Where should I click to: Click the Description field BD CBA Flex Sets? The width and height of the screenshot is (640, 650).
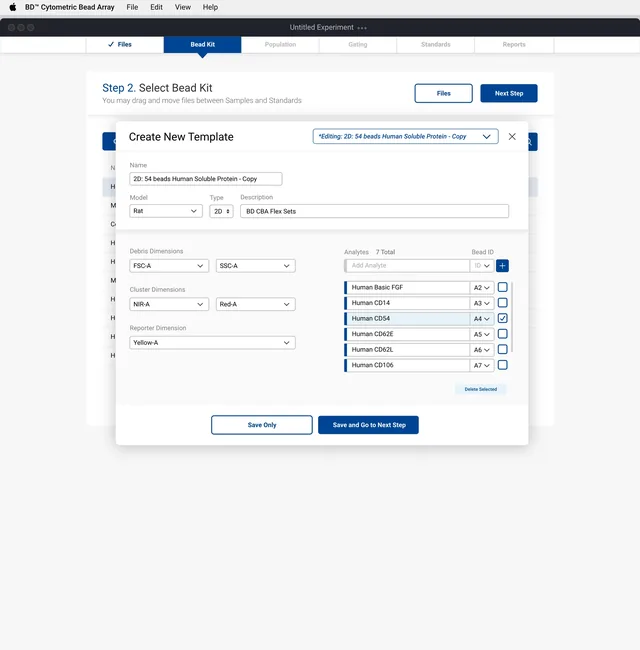coord(374,211)
